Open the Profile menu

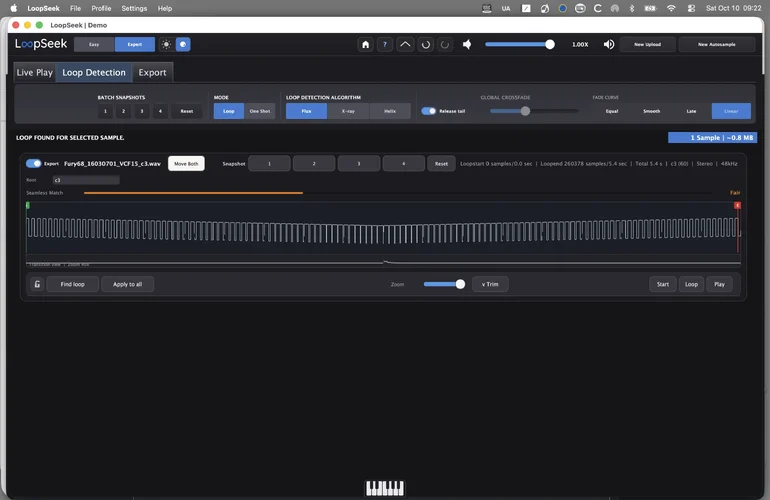click(101, 8)
